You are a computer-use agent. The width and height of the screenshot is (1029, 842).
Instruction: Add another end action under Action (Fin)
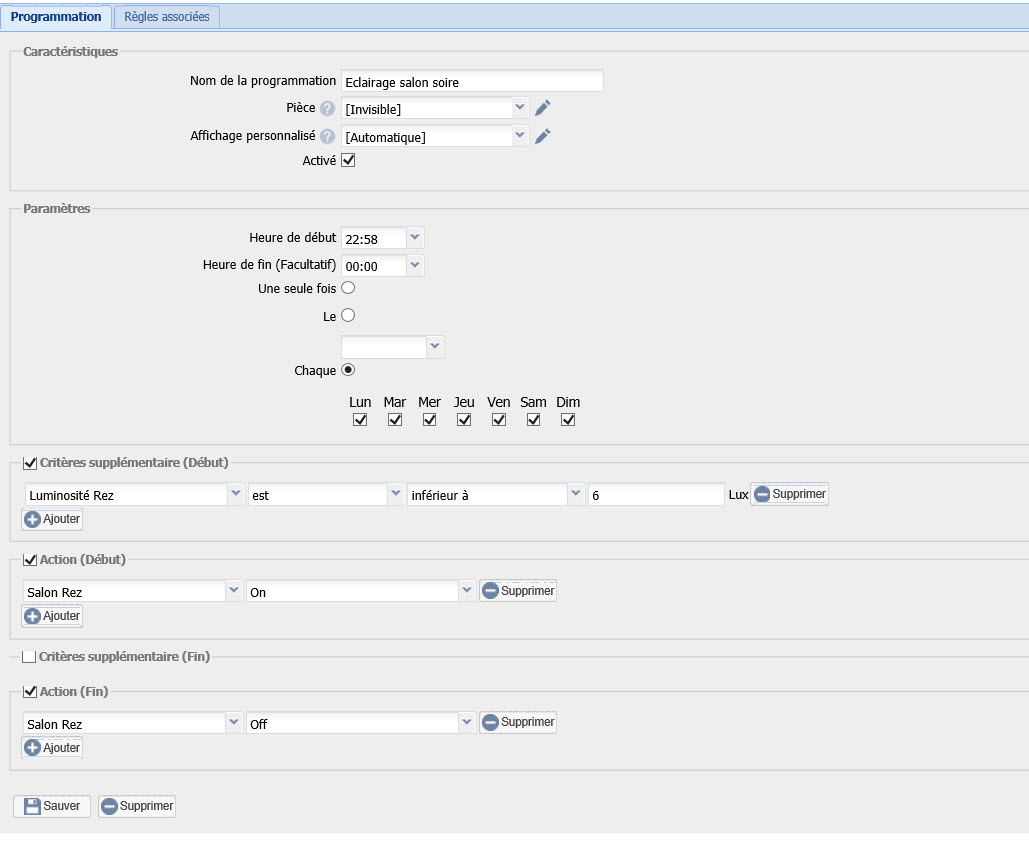52,748
